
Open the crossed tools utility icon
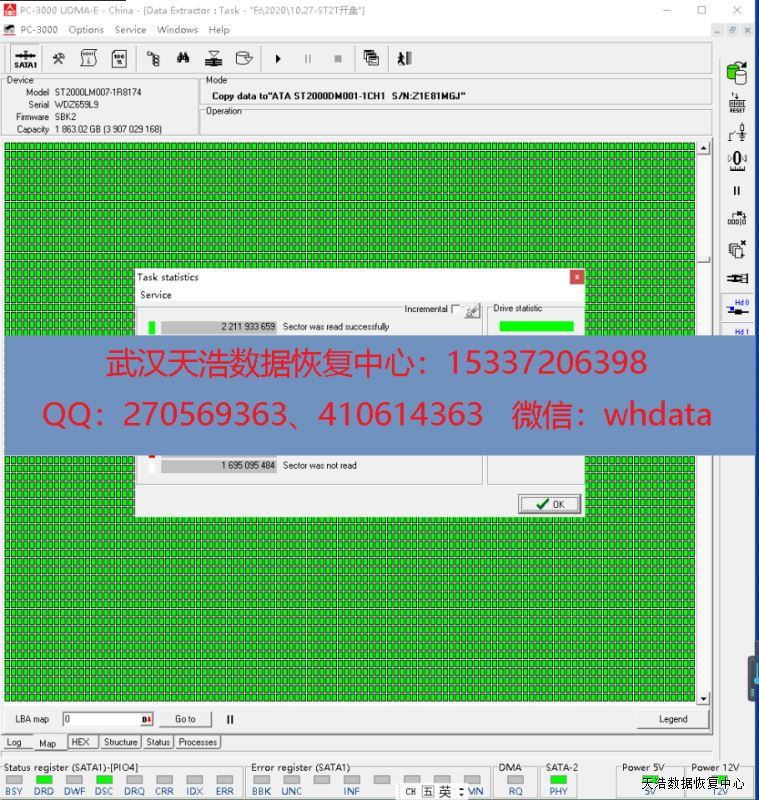point(59,59)
